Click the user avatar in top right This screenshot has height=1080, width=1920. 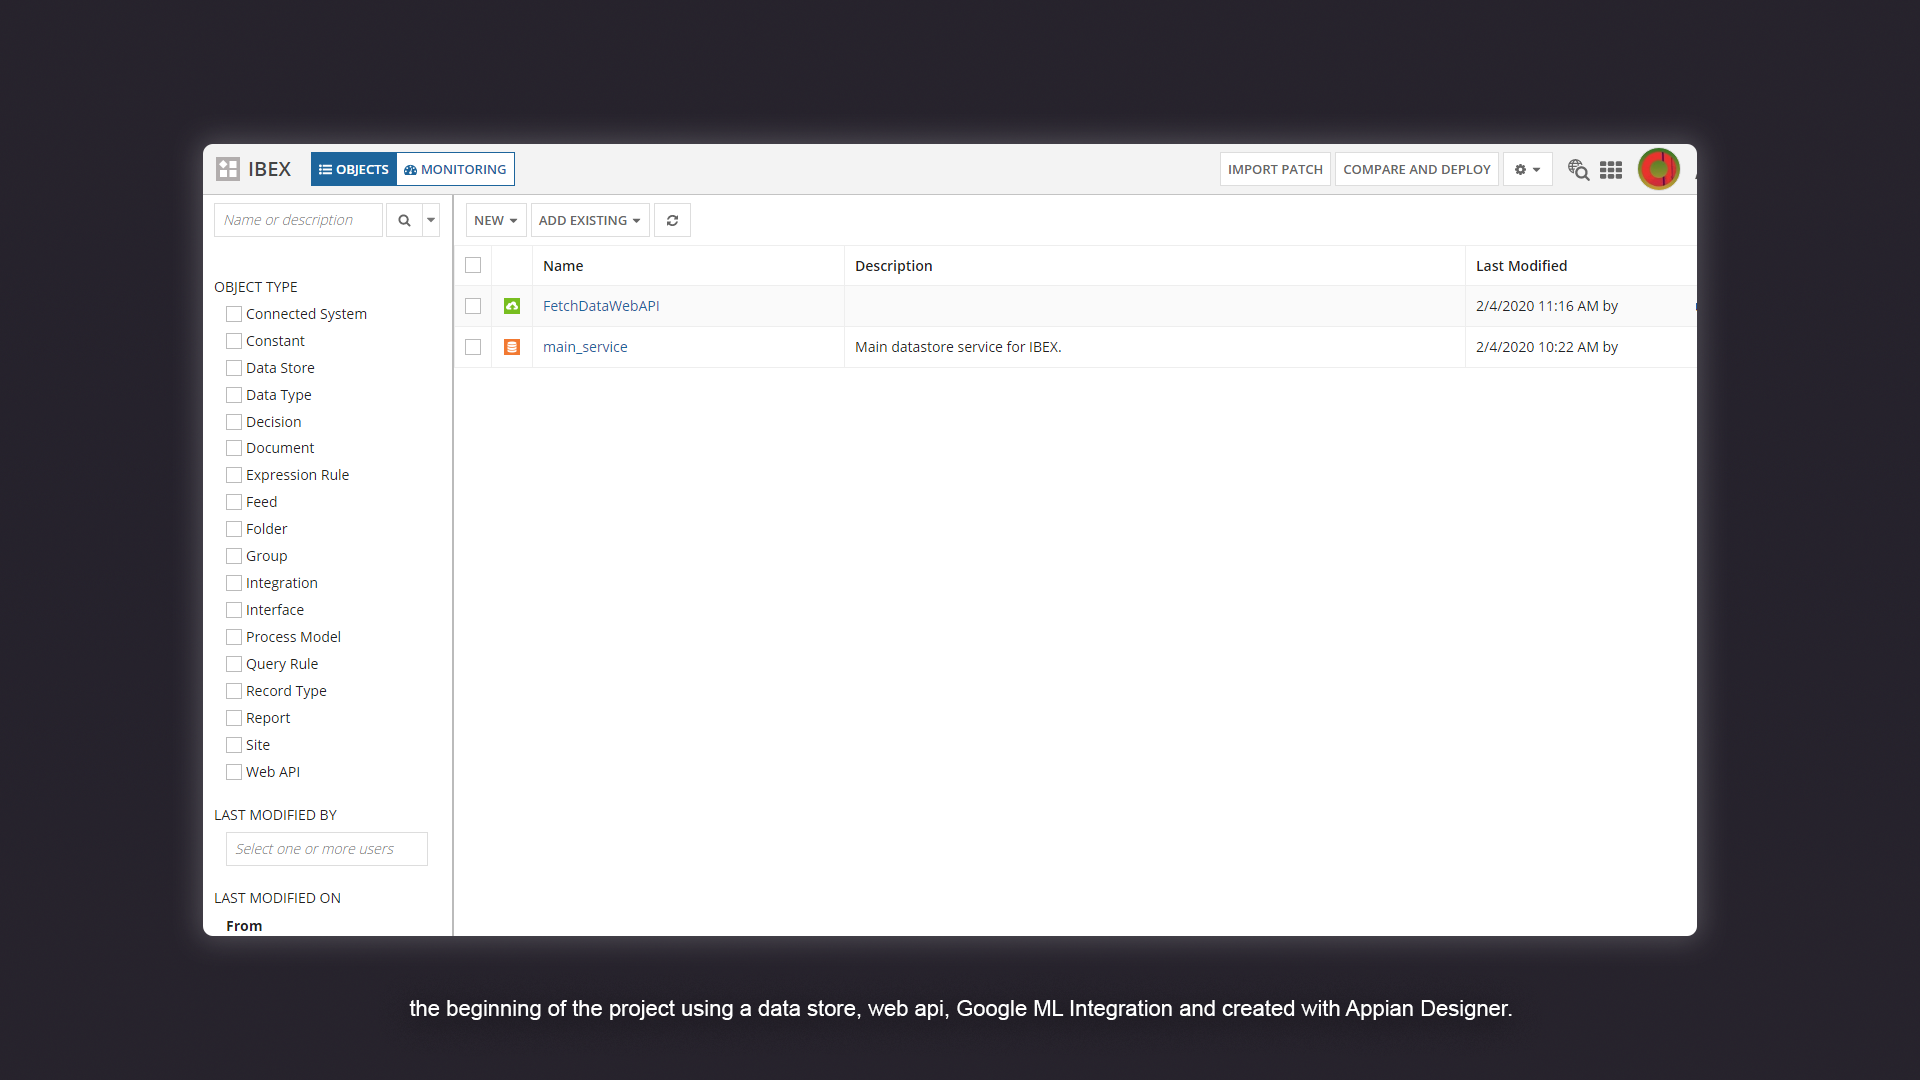[1658, 169]
